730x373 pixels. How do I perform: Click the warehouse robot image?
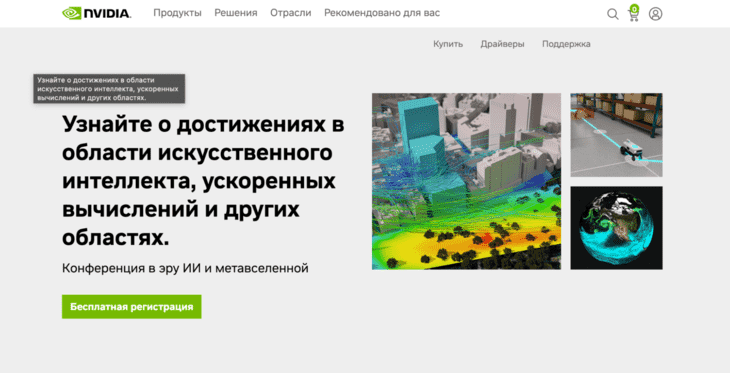click(x=616, y=135)
